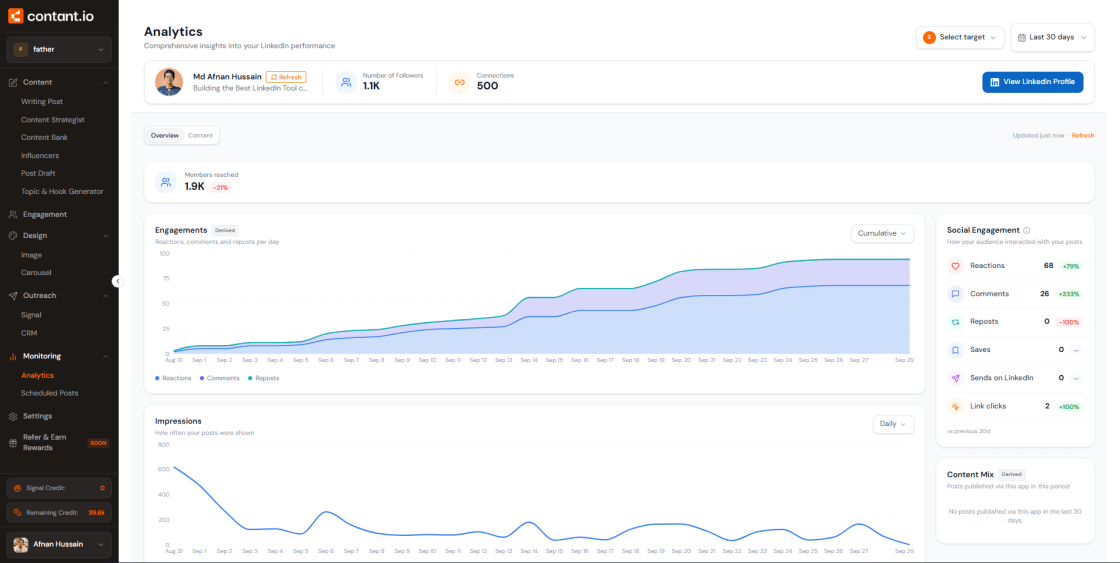1120x563 pixels.
Task: Toggle the Comments legend series
Action: tap(219, 378)
